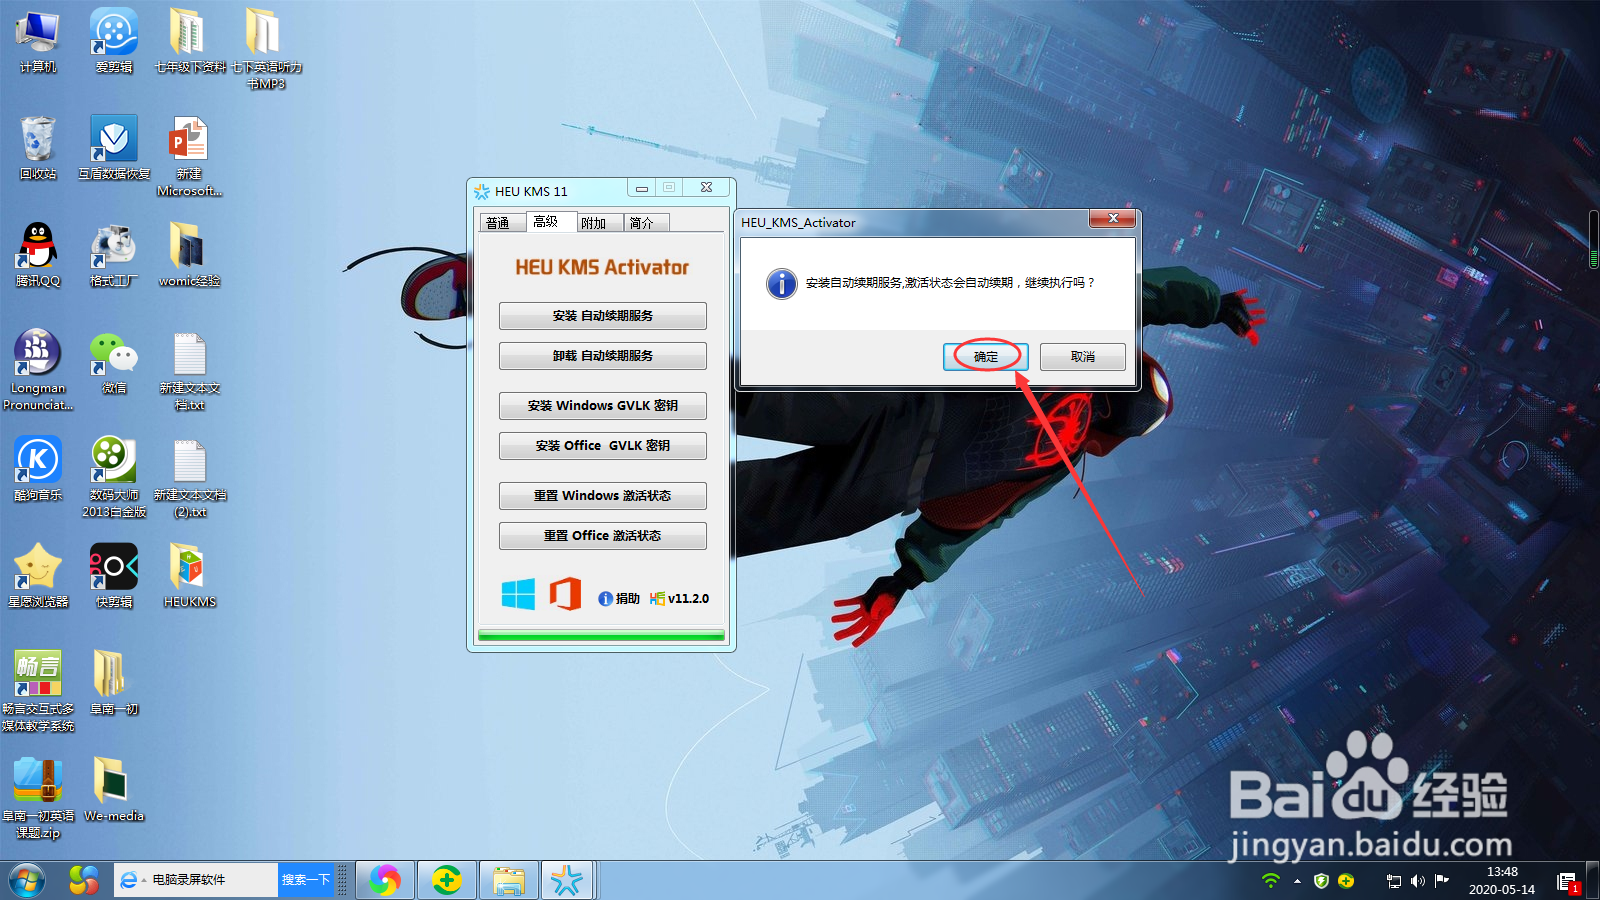Click the Office logo in HEU KMS
This screenshot has height=900, width=1600.
(565, 594)
